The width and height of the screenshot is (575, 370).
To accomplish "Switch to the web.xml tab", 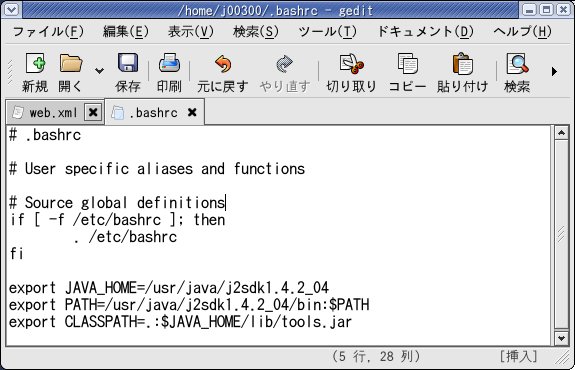I will [x=54, y=113].
